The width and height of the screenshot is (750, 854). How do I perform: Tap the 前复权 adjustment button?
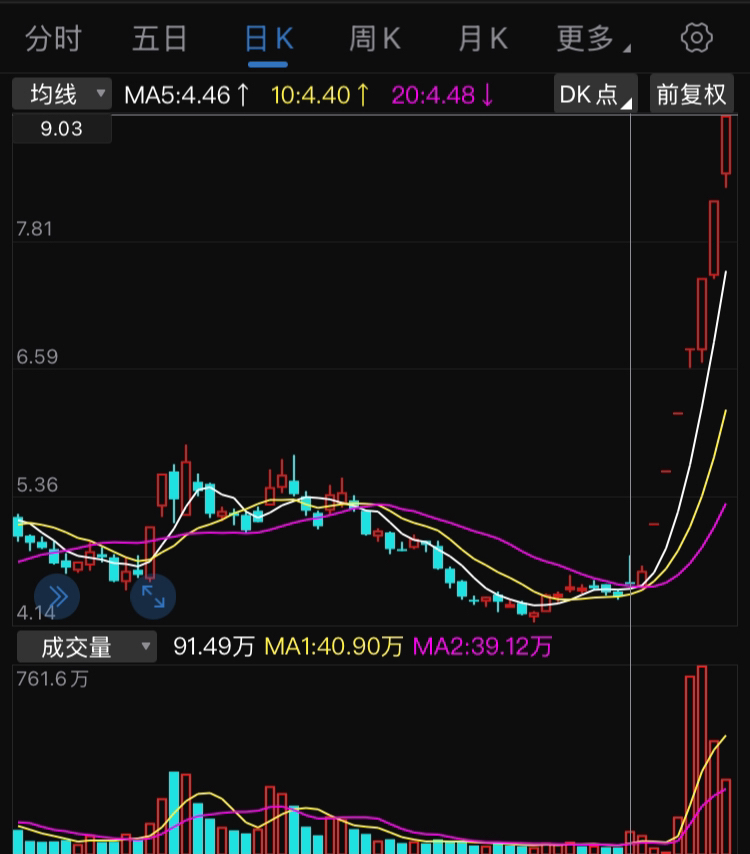coord(692,94)
